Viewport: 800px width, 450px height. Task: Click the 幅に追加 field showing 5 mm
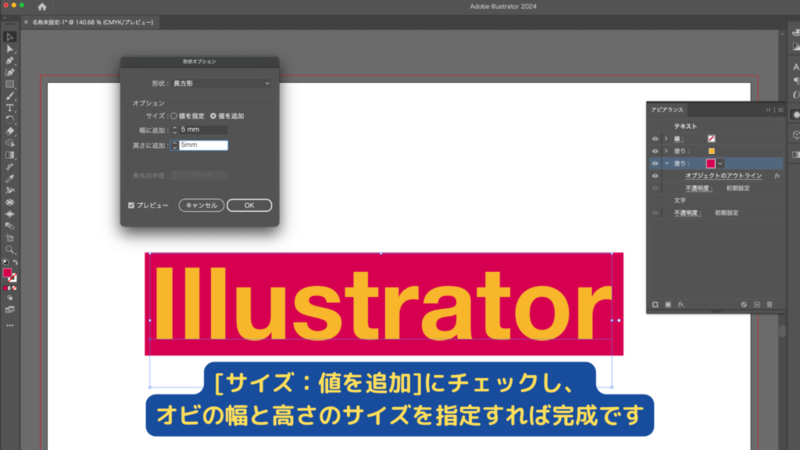203,130
